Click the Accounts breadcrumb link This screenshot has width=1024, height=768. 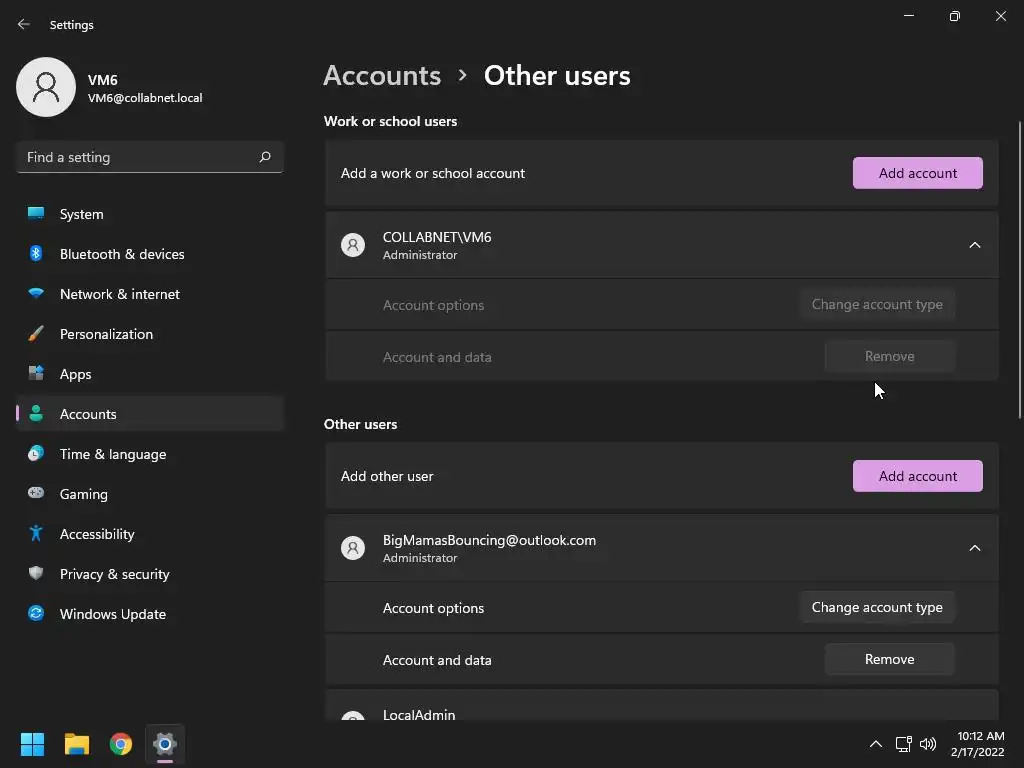click(x=382, y=76)
